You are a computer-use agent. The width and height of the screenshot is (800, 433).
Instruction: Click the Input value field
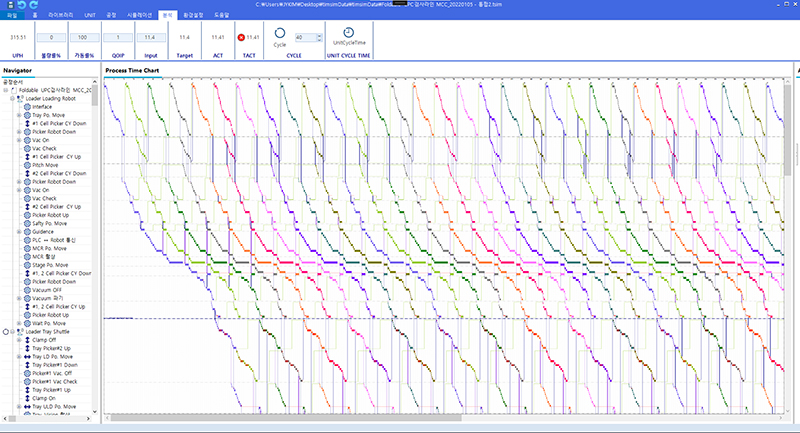coord(151,37)
